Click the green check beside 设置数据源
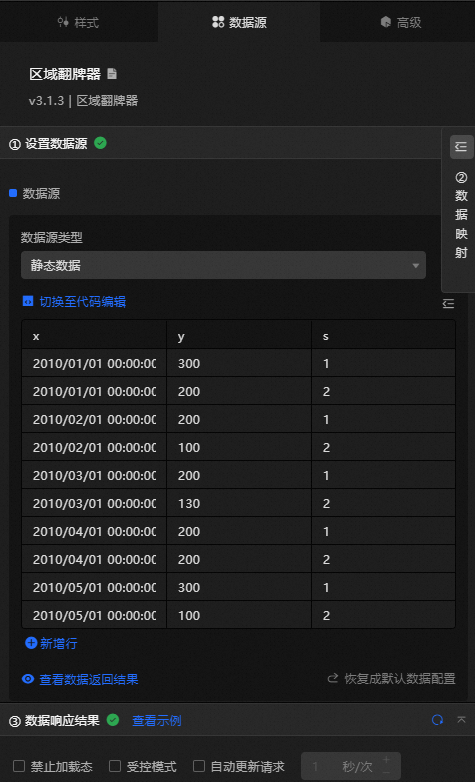This screenshot has height=782, width=475. tap(100, 143)
